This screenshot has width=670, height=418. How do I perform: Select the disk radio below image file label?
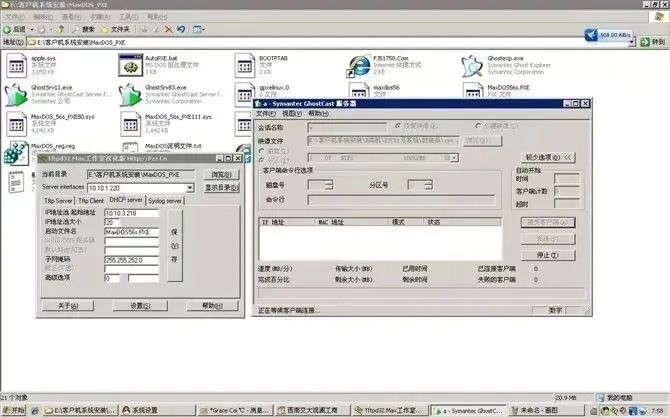point(262,151)
